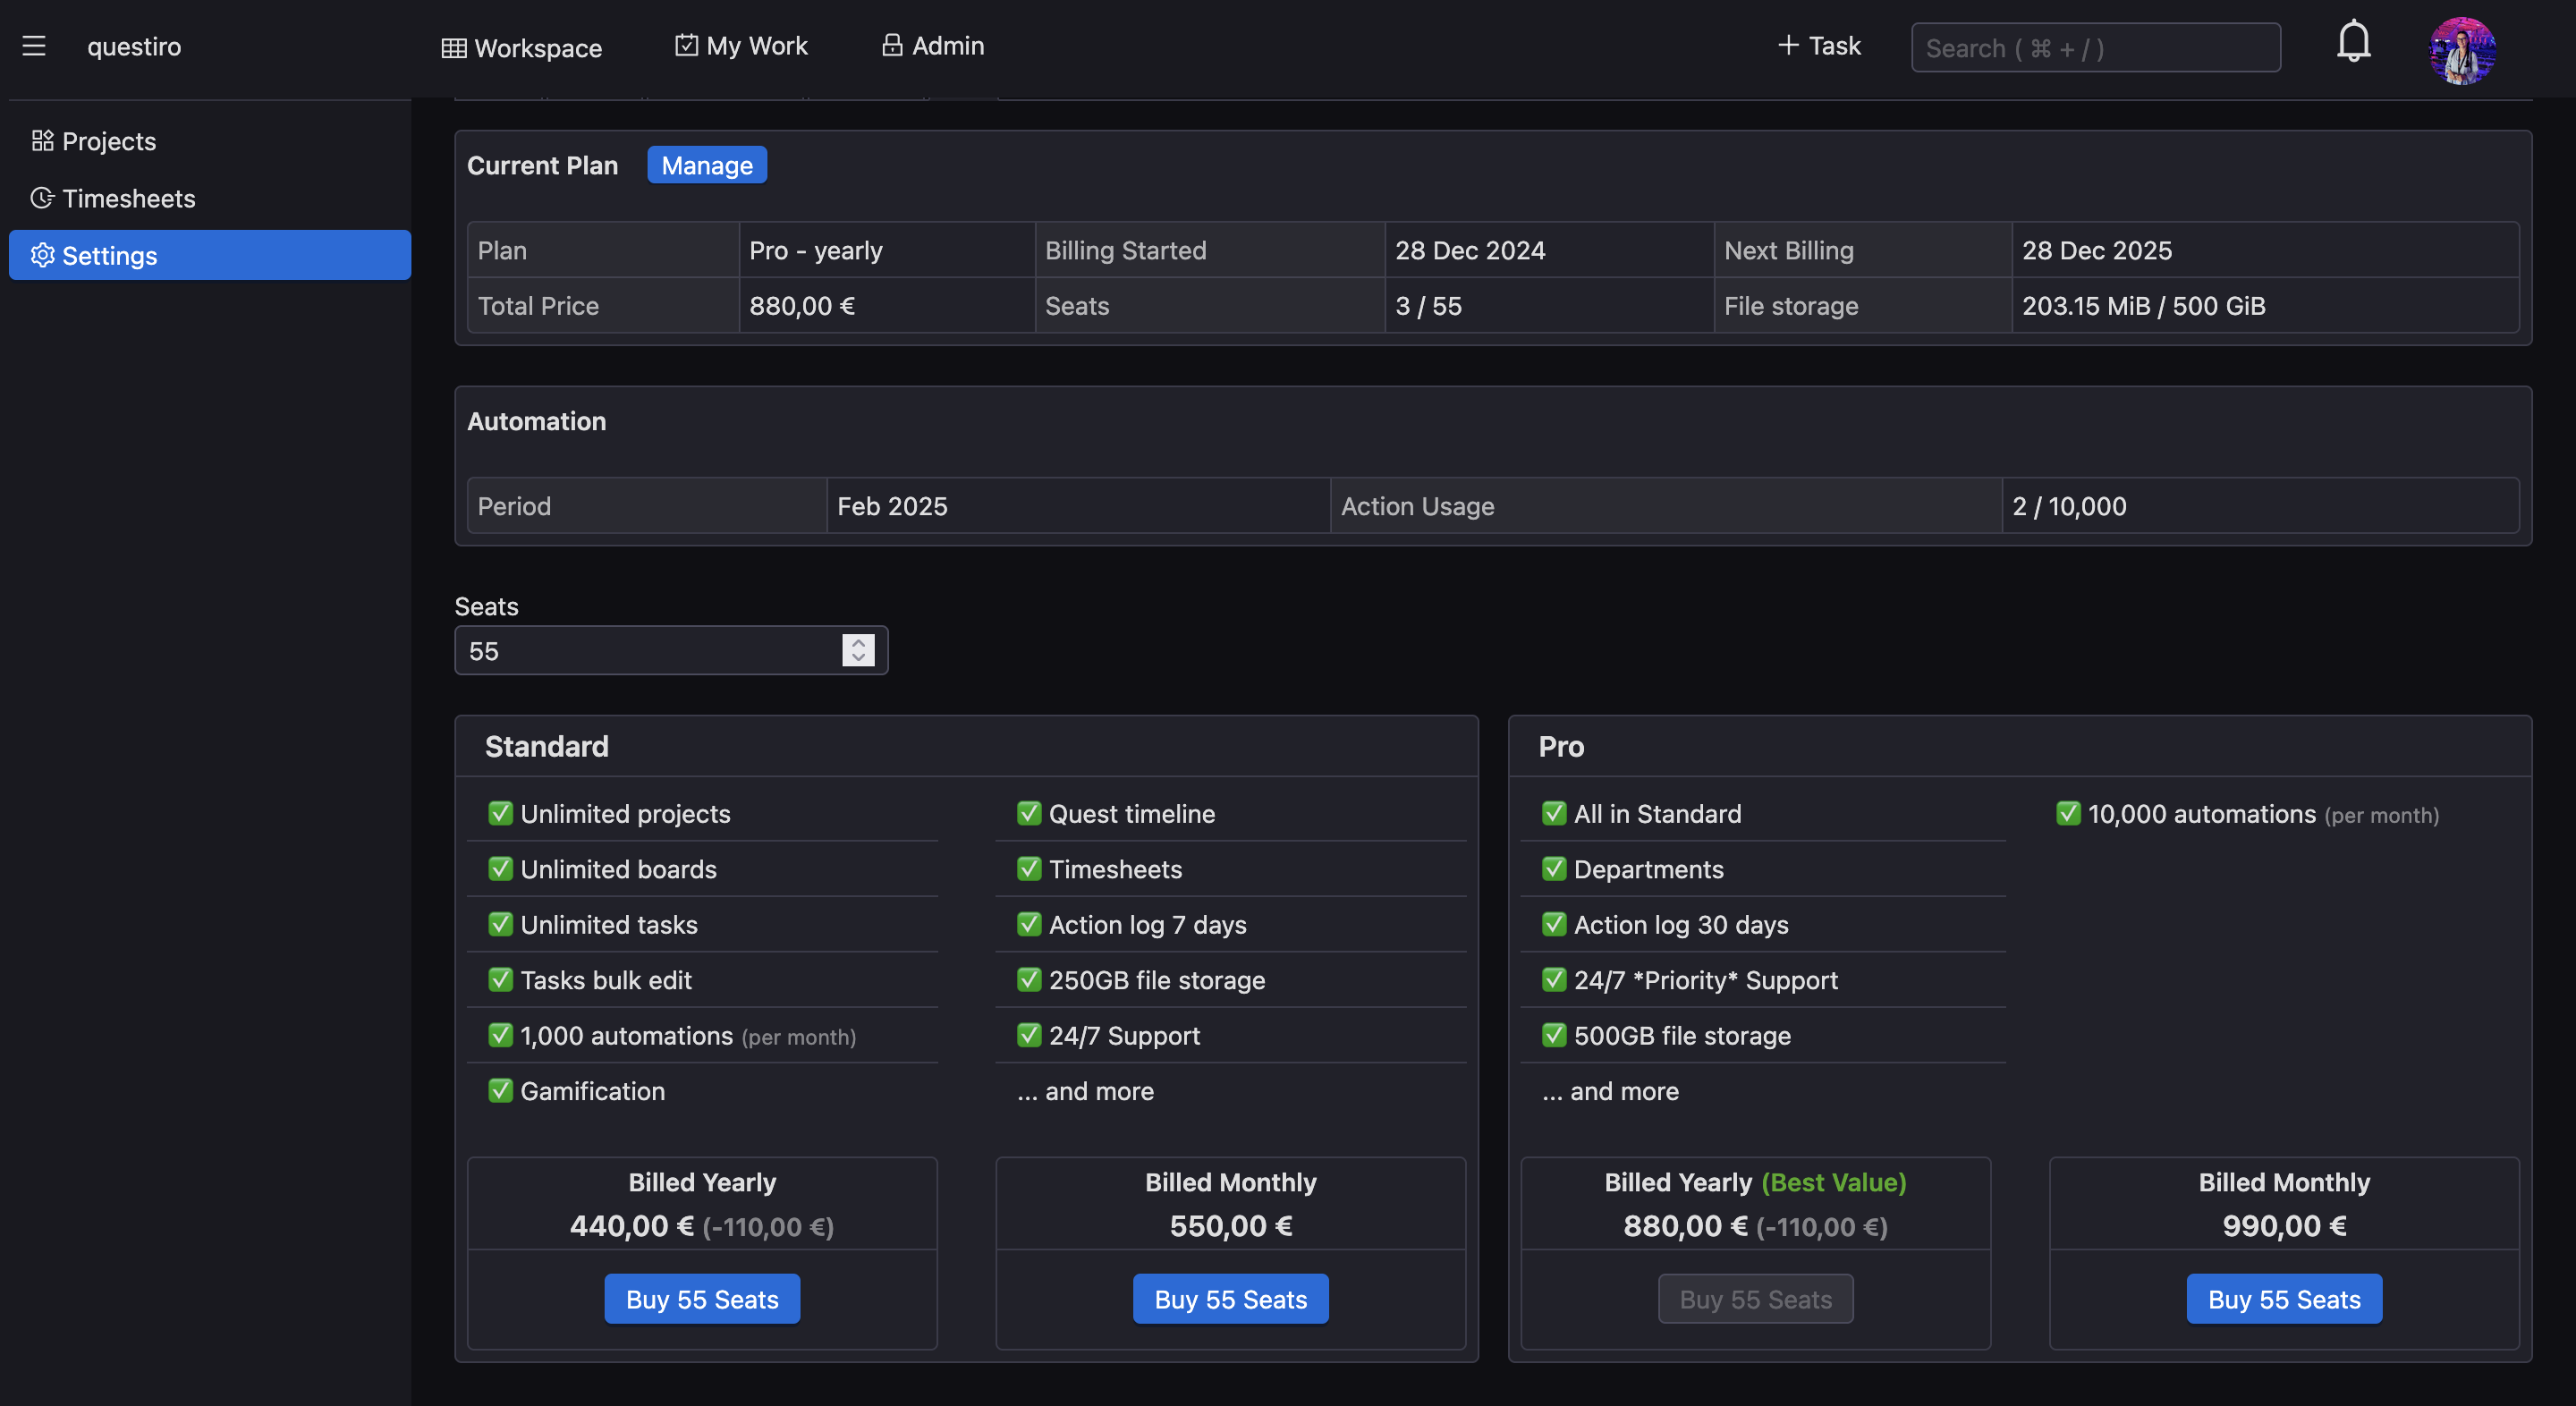Buy 55 Seats for Standard yearly
Screen dimensions: 2576x1406
coord(702,1298)
